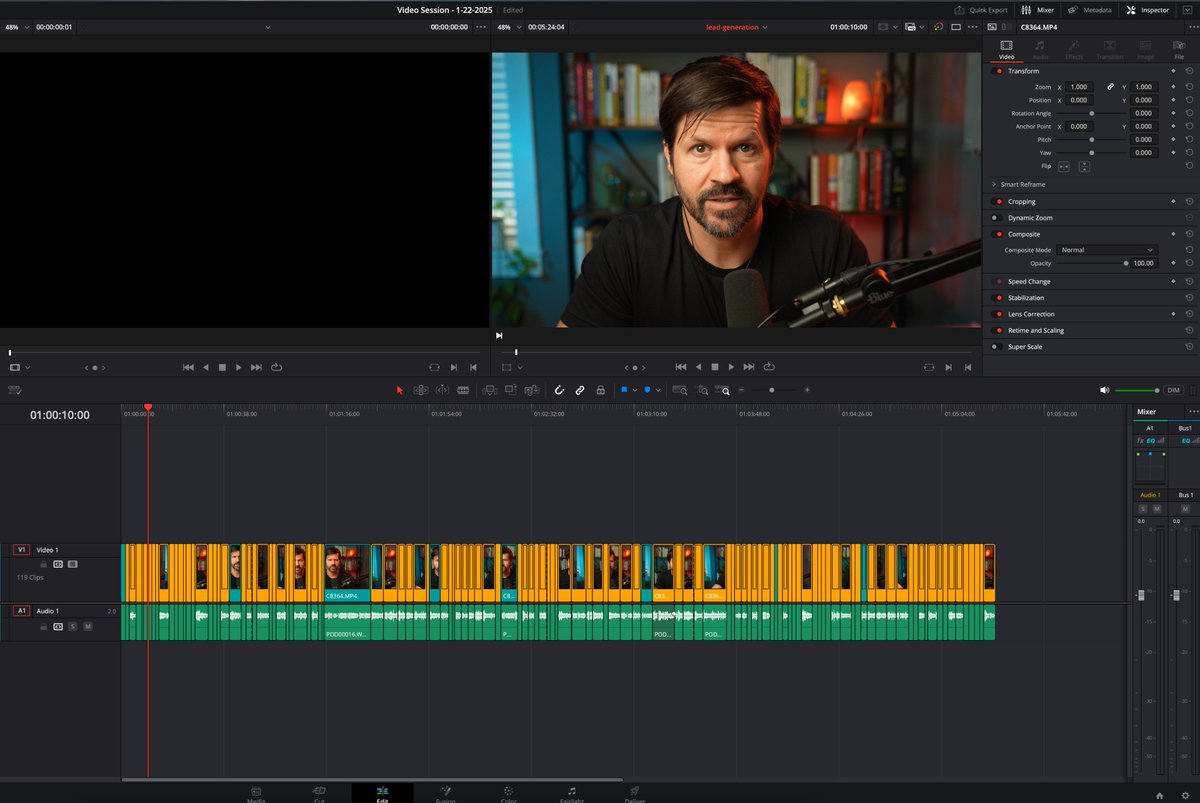
Task: Toggle timeline snapping magnet icon
Action: [559, 390]
